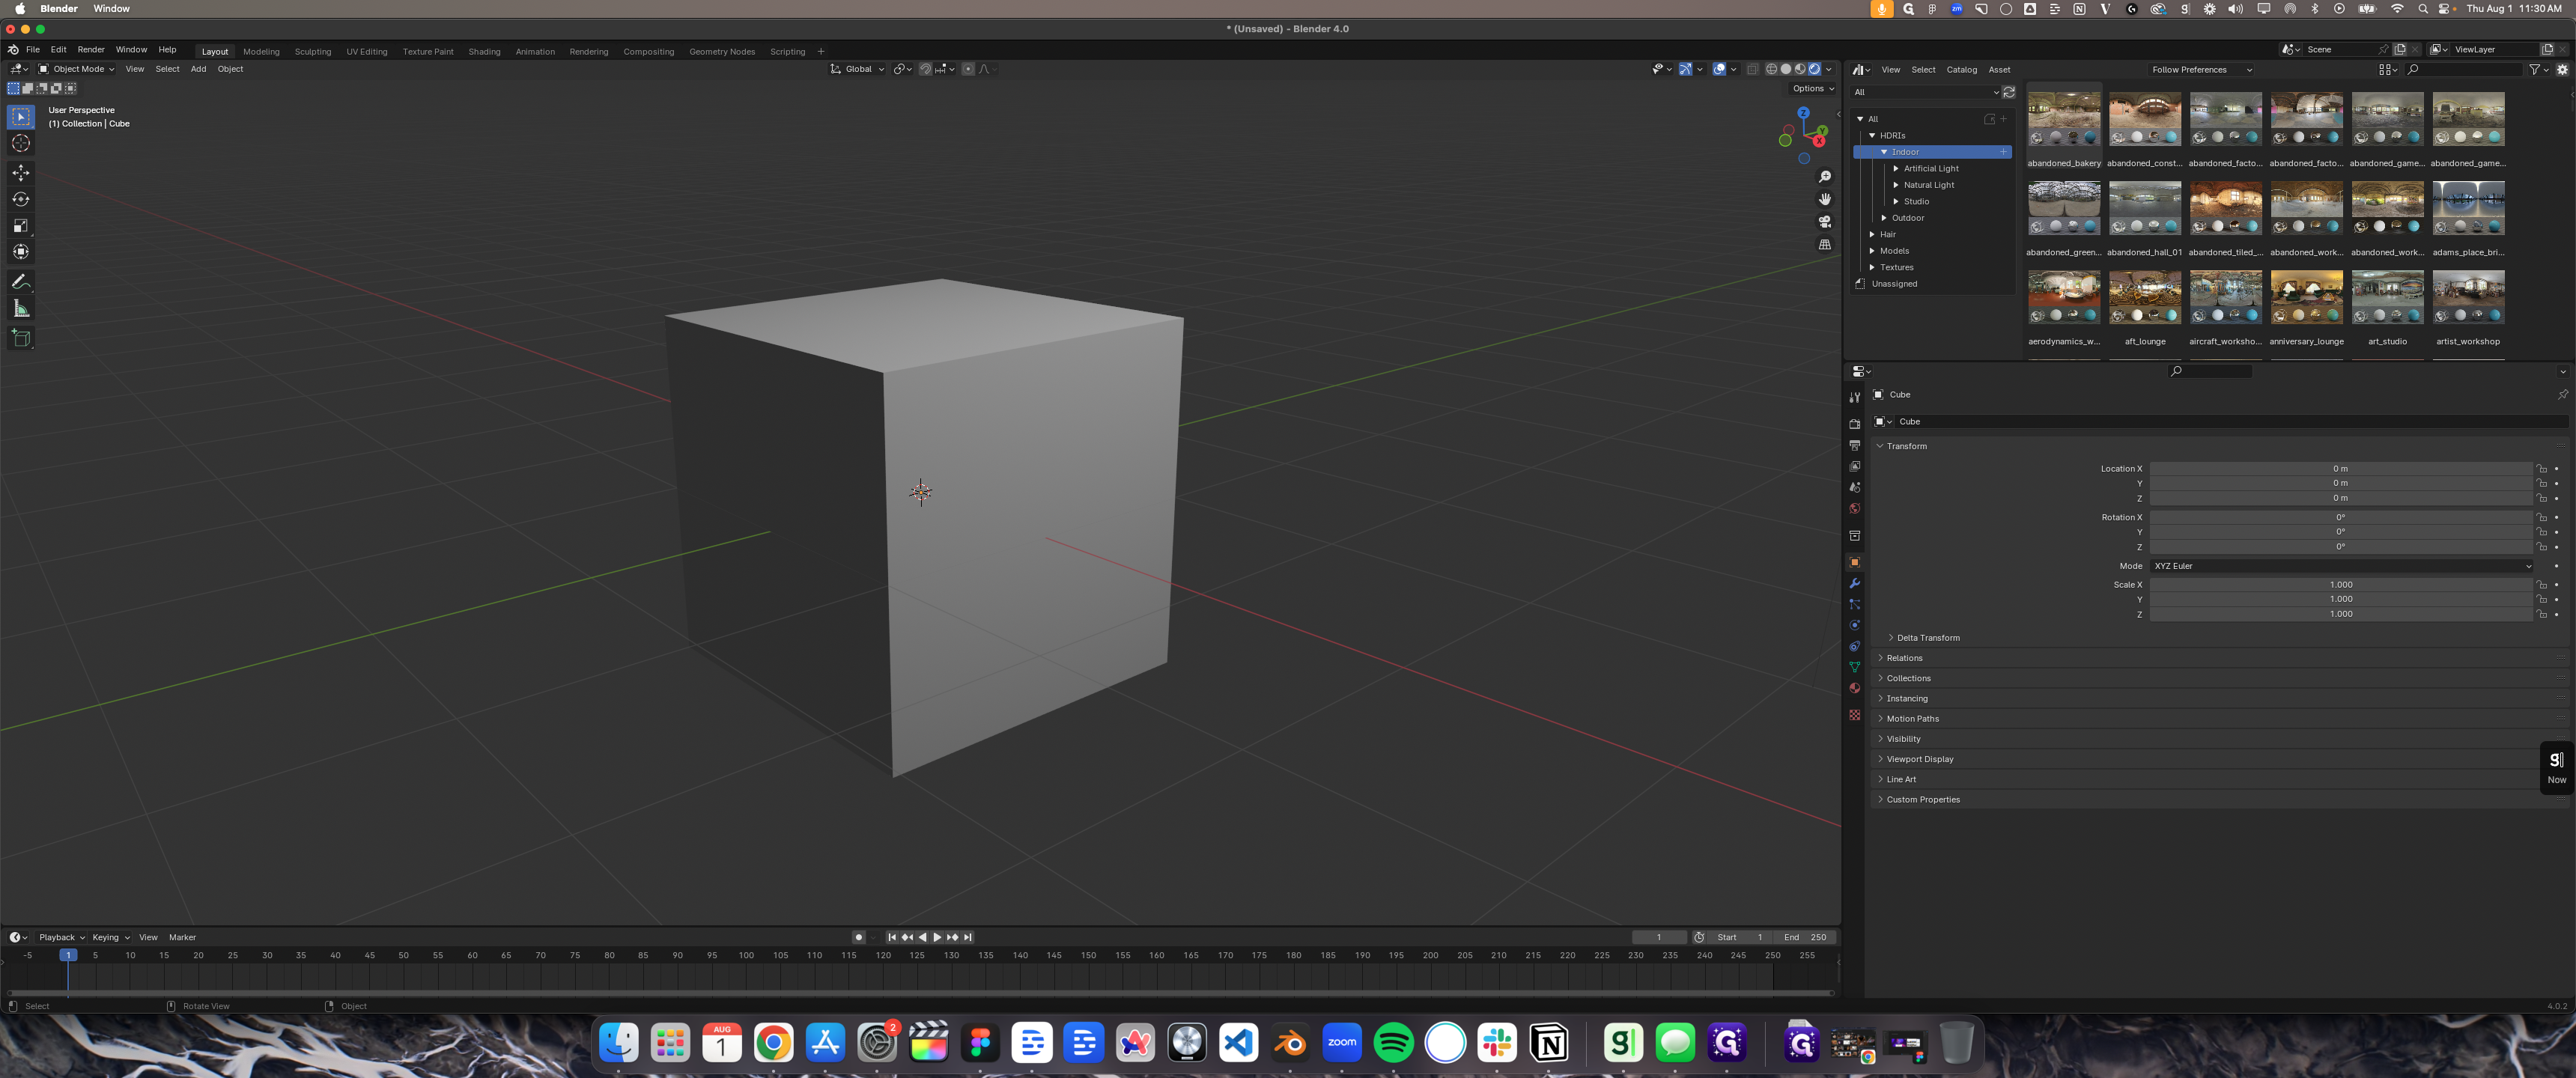
Task: Open the Material properties tab
Action: [1854, 688]
